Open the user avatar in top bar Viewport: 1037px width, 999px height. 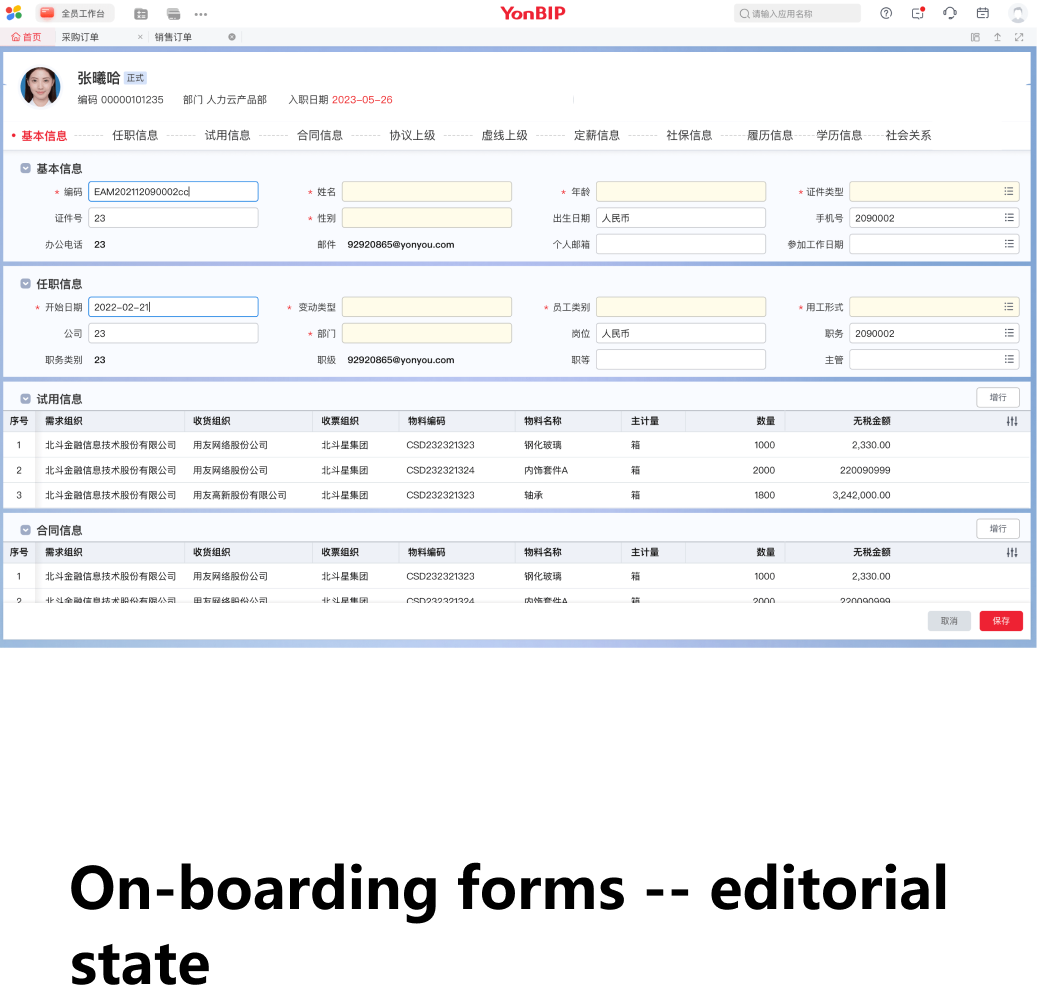(1017, 13)
